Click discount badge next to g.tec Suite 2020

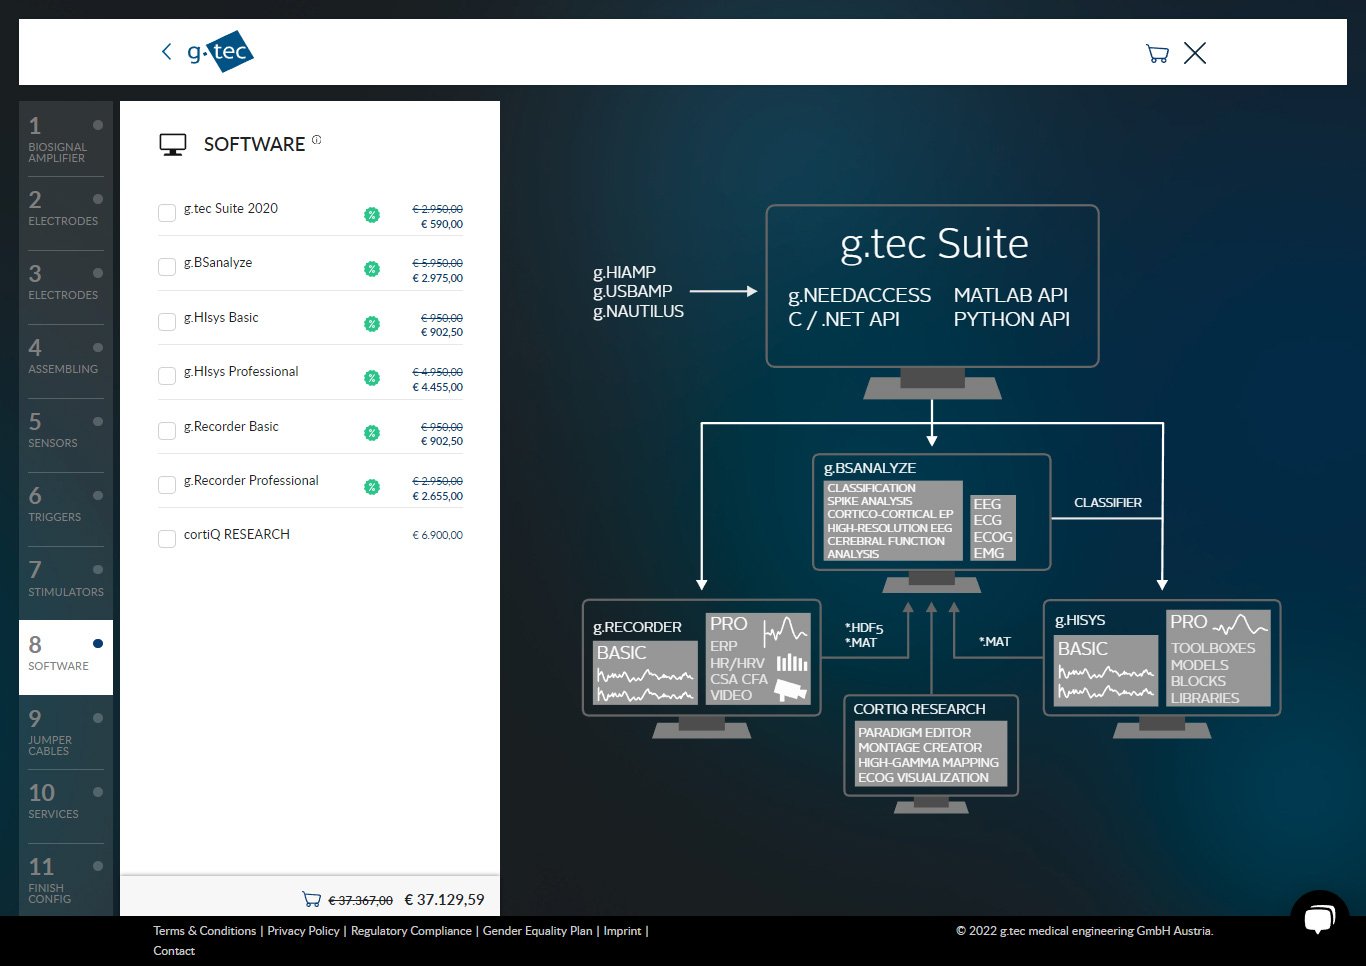tap(372, 215)
